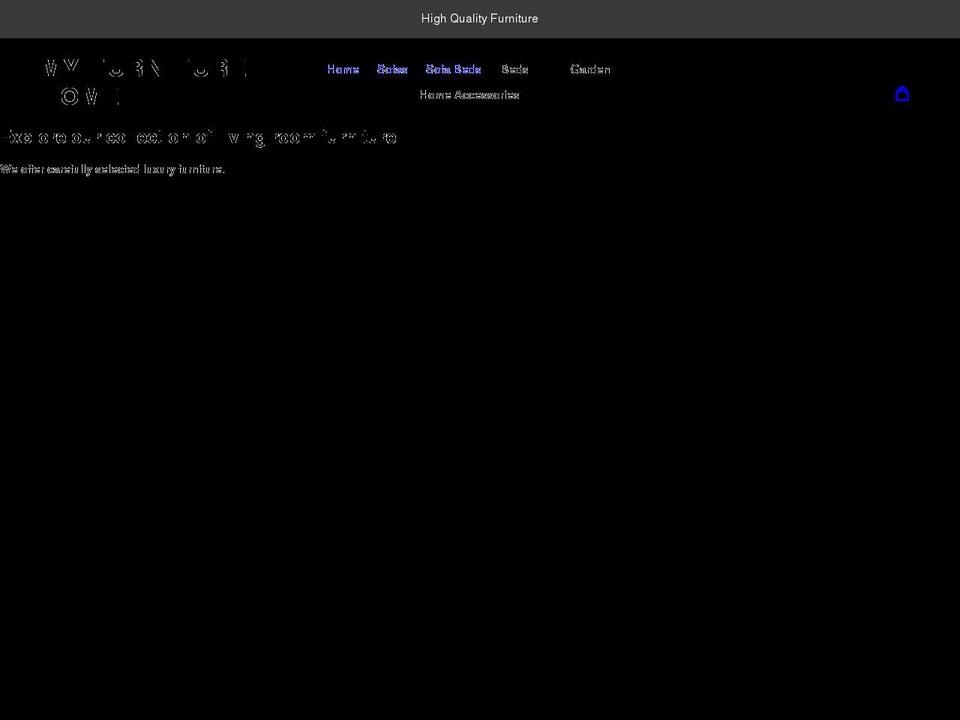Choose Beds from the top menu
960x720 pixels.
coord(515,69)
